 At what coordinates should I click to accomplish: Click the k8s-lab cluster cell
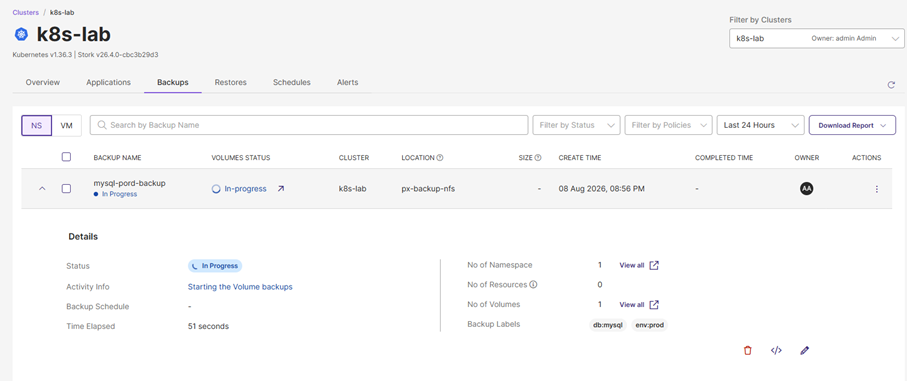353,188
